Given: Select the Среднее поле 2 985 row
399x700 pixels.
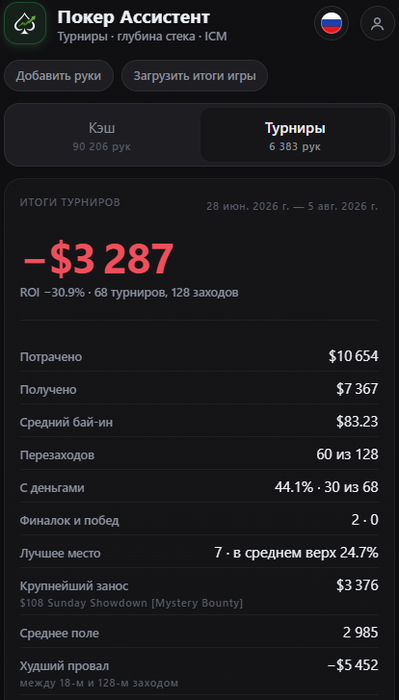Looking at the screenshot, I should point(199,633).
